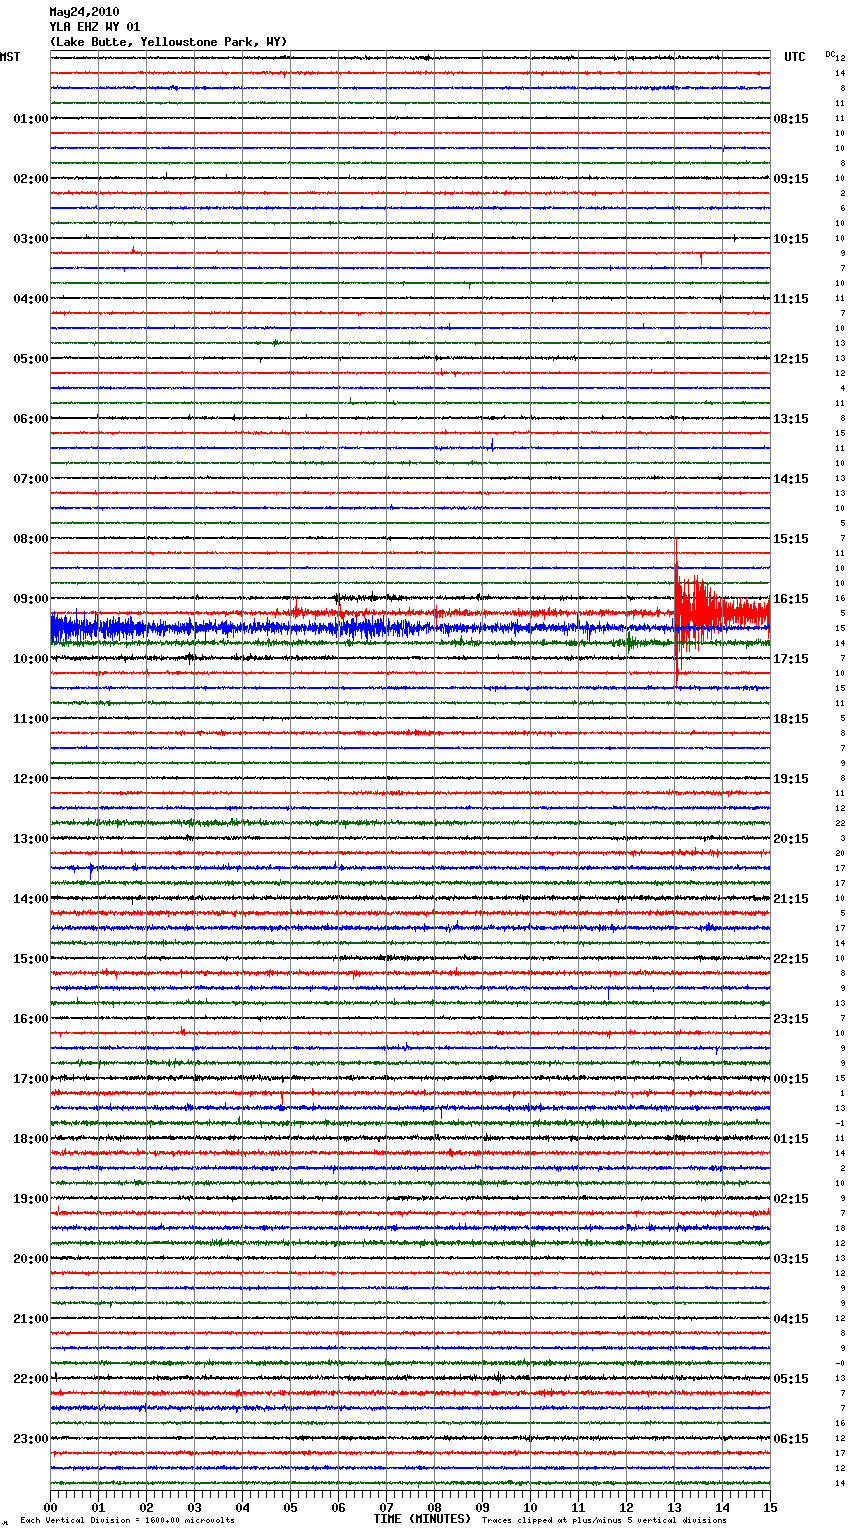This screenshot has height=1534, width=850.
Task: Select the 12:00 MST hour label
Action: pyautogui.click(x=31, y=779)
